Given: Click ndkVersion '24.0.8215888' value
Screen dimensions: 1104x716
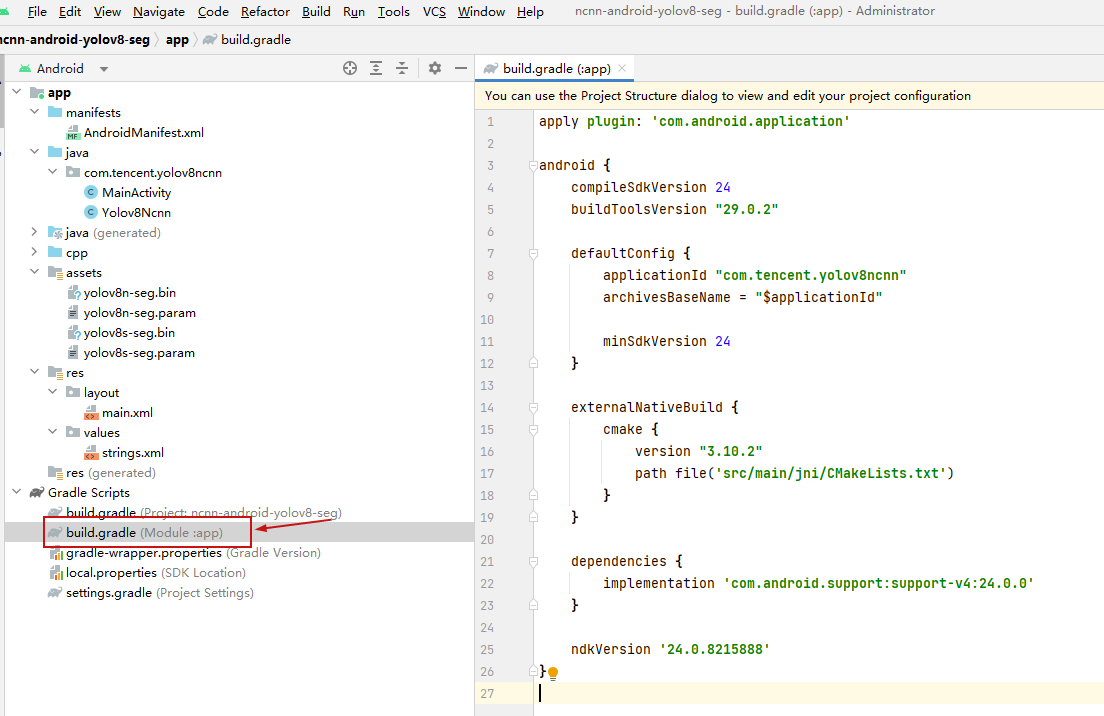Looking at the screenshot, I should tap(715, 649).
